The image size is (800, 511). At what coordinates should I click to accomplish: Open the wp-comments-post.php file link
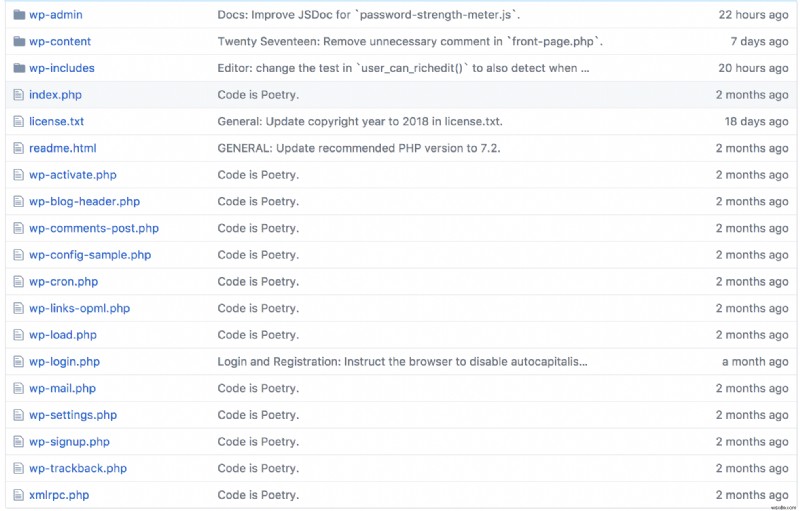click(94, 228)
